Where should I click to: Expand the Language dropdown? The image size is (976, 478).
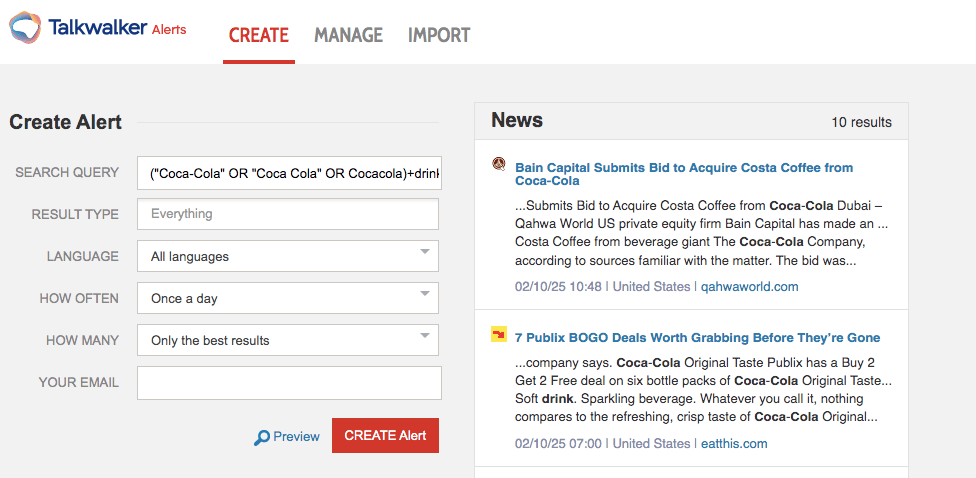(288, 256)
